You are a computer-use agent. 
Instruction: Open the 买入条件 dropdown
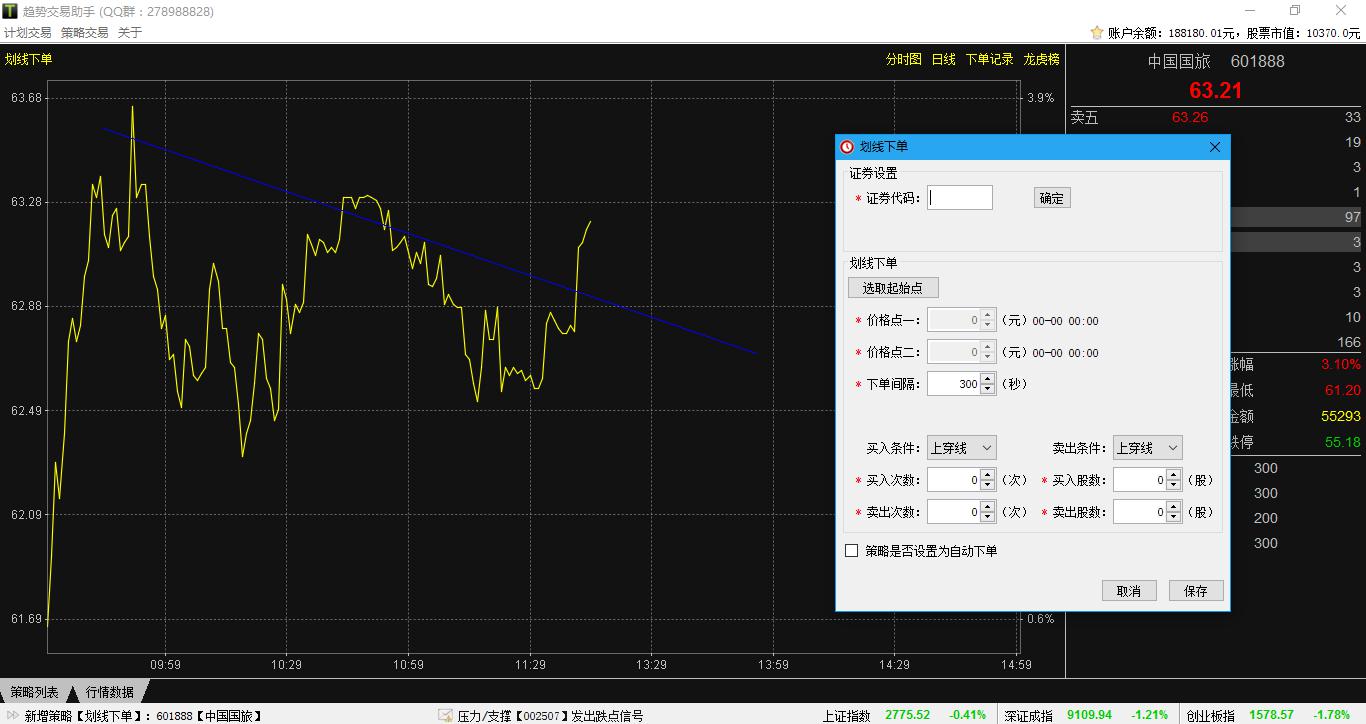click(961, 448)
